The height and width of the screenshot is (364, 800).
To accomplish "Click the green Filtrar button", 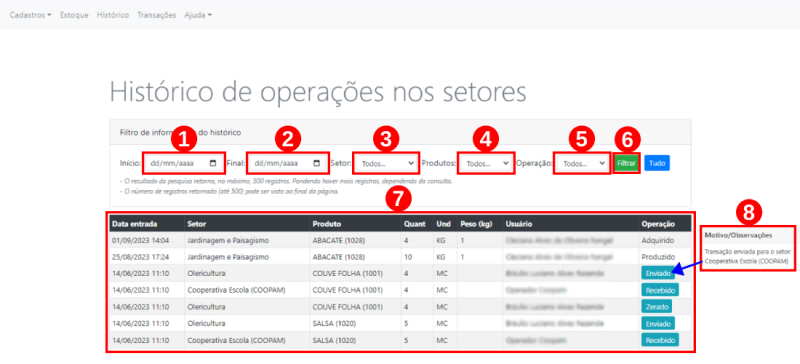I will click(626, 163).
